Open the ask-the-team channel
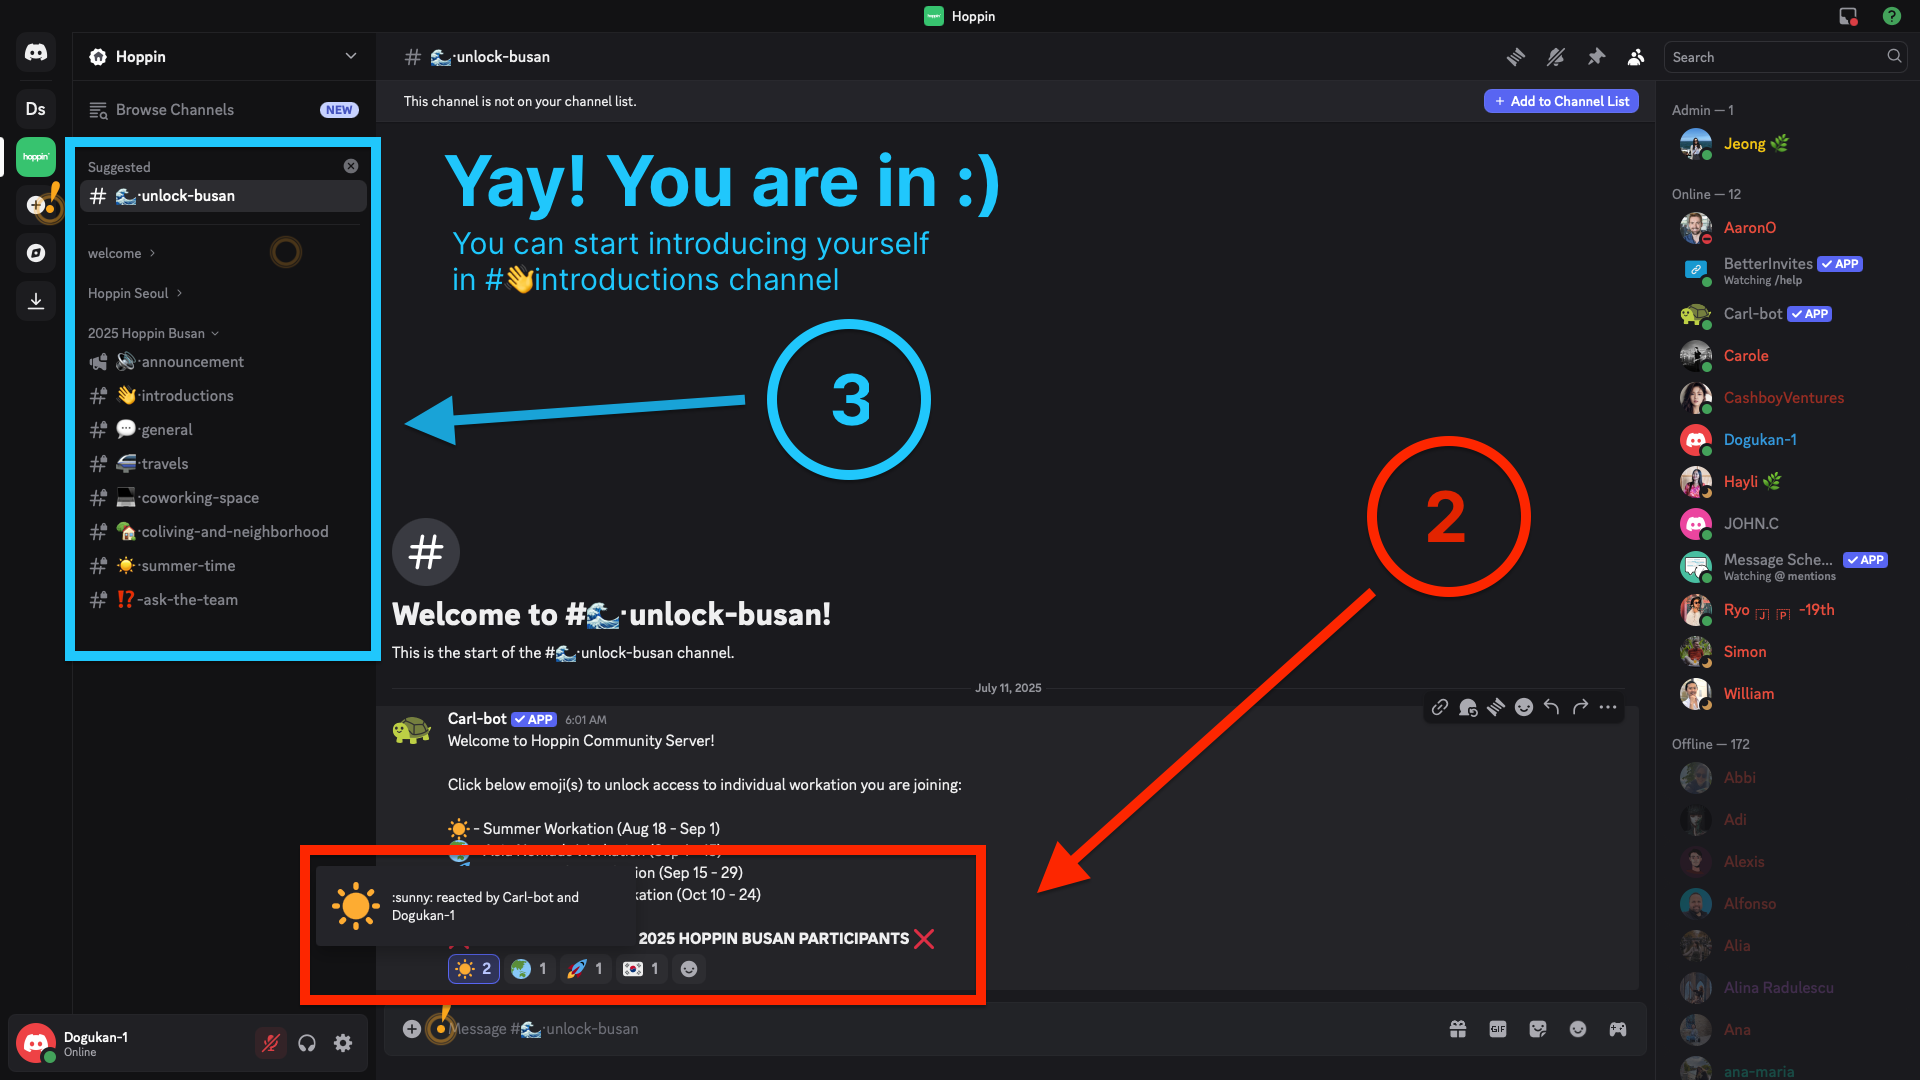Image resolution: width=1920 pixels, height=1080 pixels. click(x=223, y=600)
